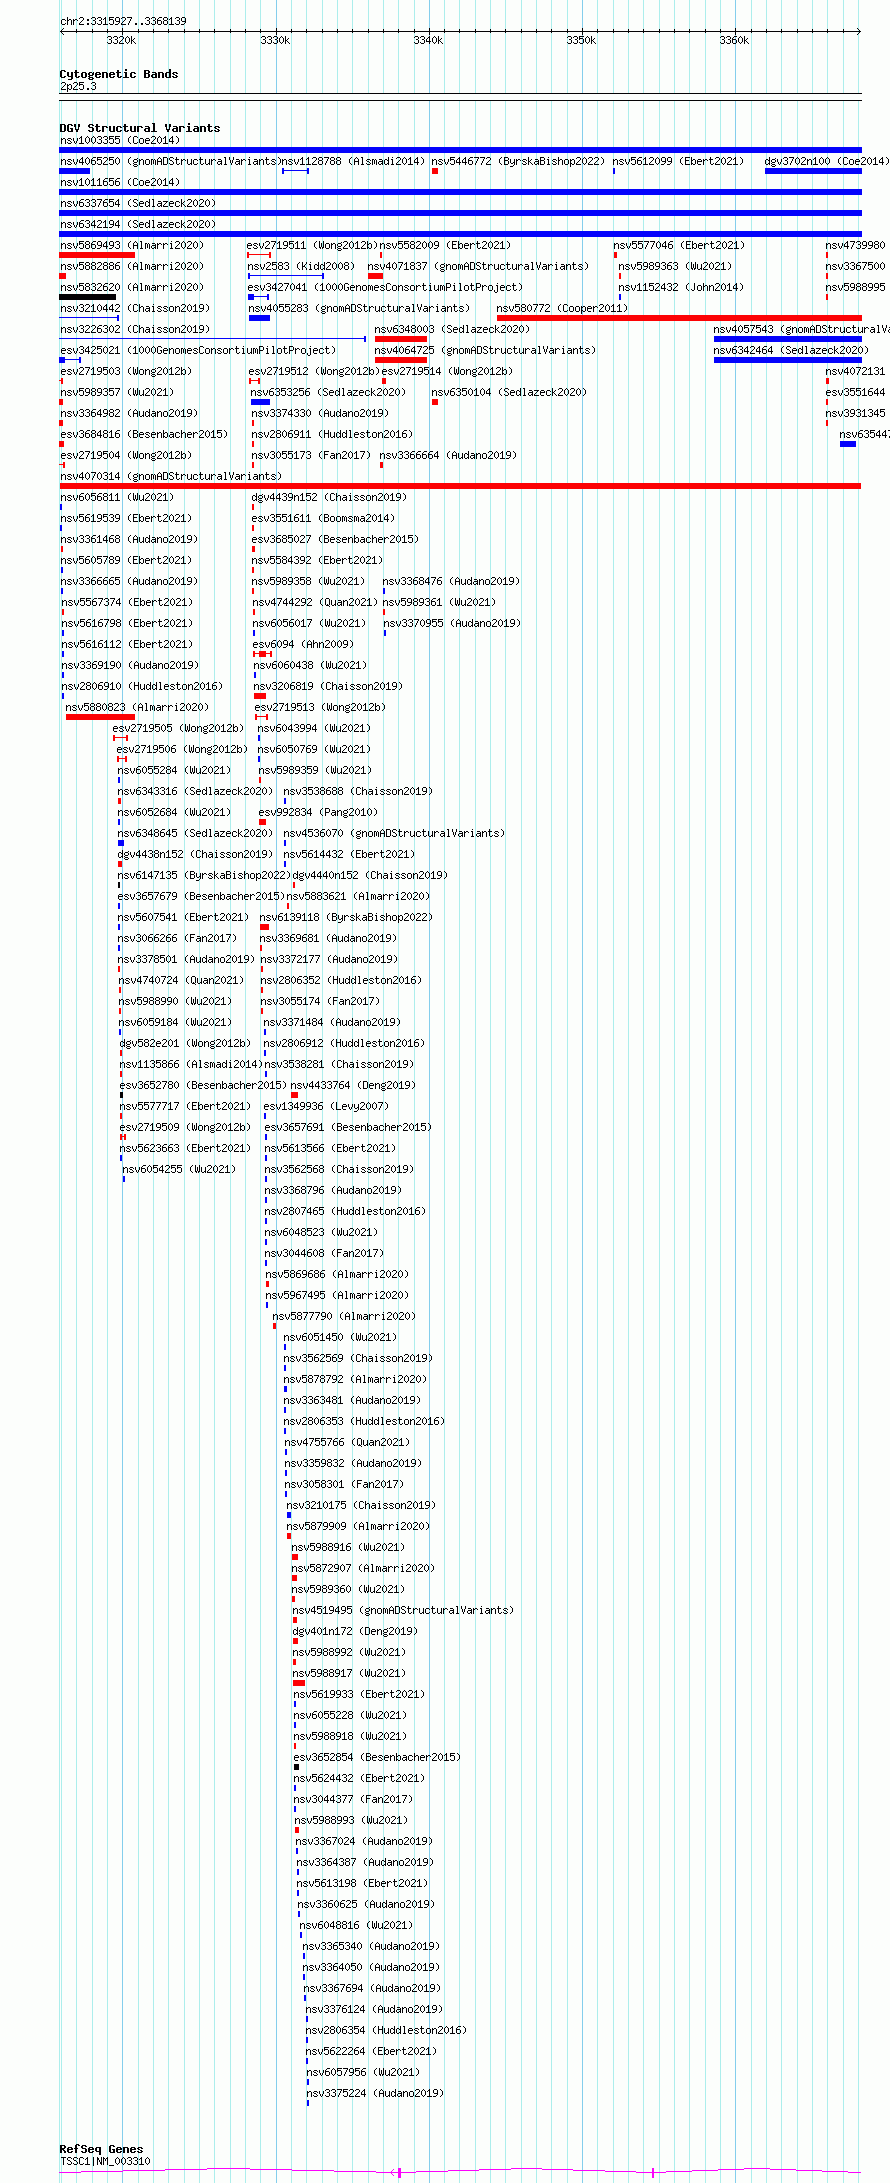
Task: Select nsv4065250 gnomAD structural variant label
Action: pyautogui.click(x=169, y=161)
